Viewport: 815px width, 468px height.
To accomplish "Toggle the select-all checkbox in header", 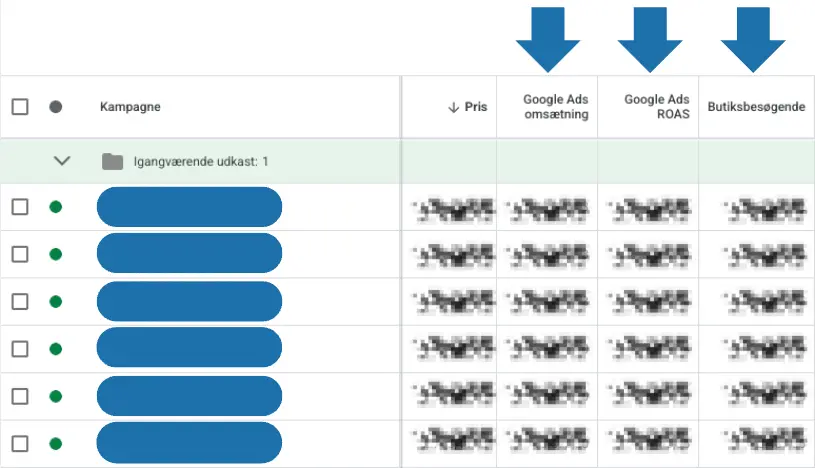I will point(20,107).
